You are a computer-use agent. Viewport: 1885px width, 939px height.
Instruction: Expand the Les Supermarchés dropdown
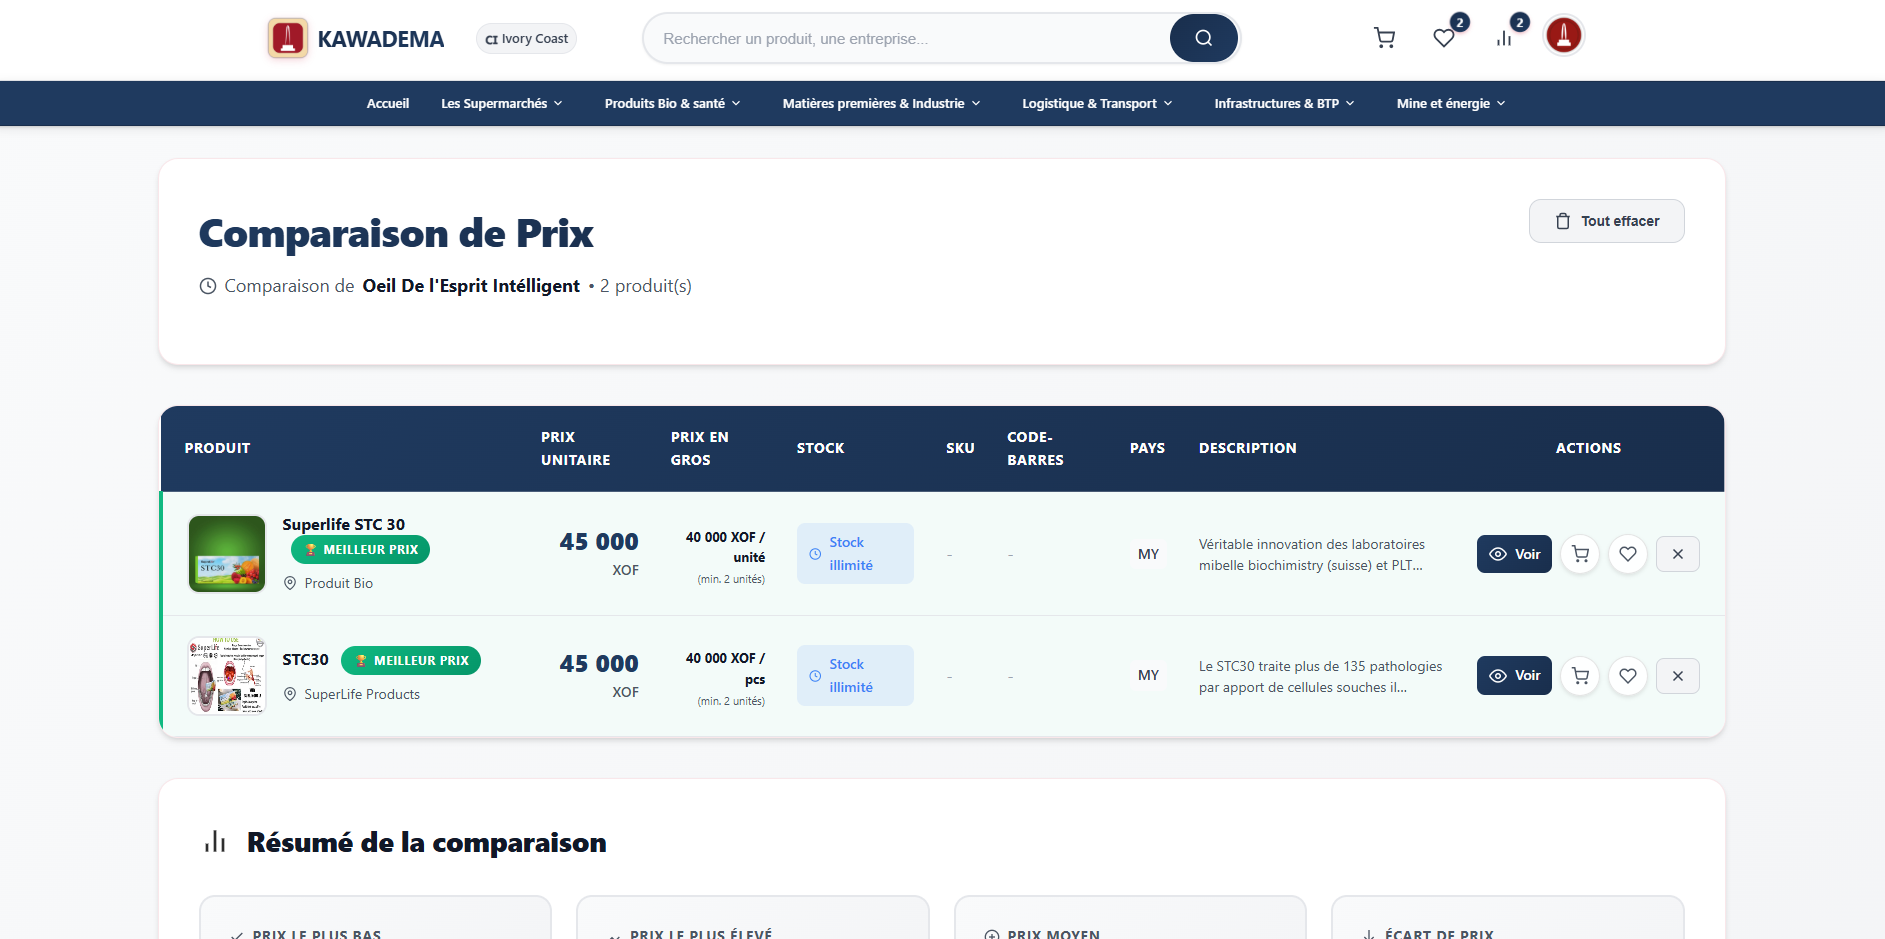[501, 103]
